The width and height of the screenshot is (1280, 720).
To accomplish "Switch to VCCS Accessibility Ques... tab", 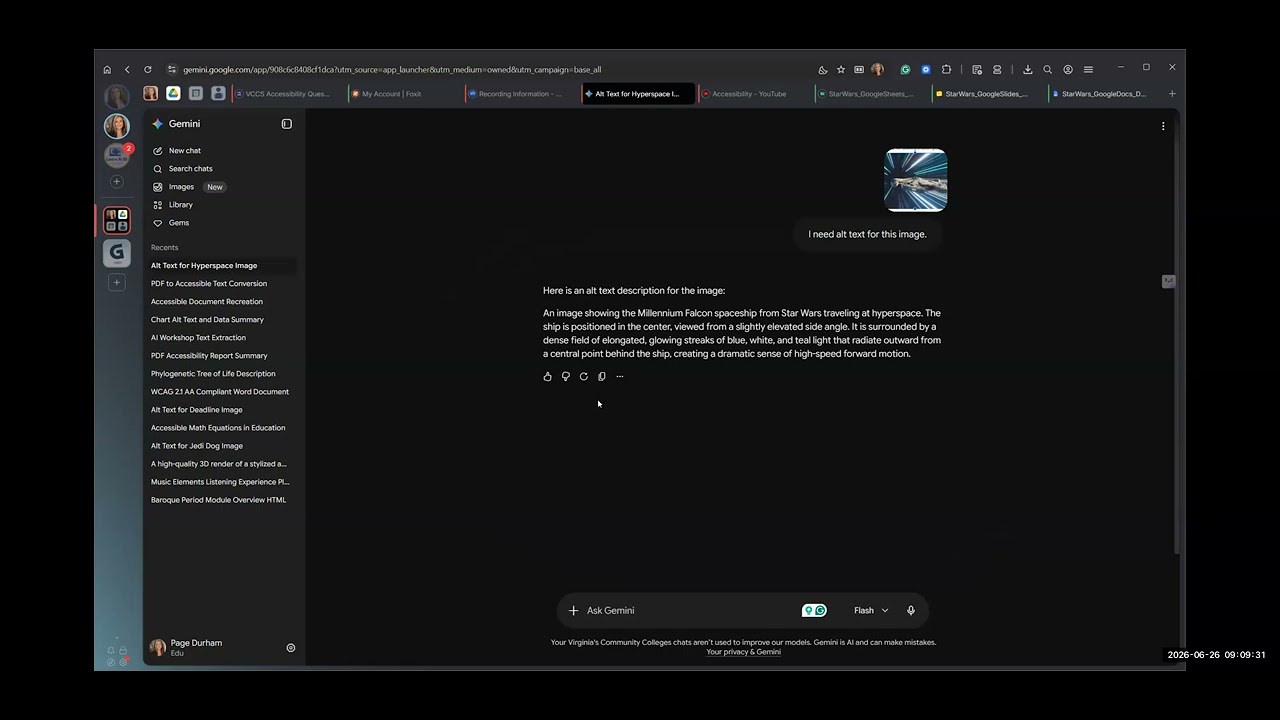I will tap(288, 94).
